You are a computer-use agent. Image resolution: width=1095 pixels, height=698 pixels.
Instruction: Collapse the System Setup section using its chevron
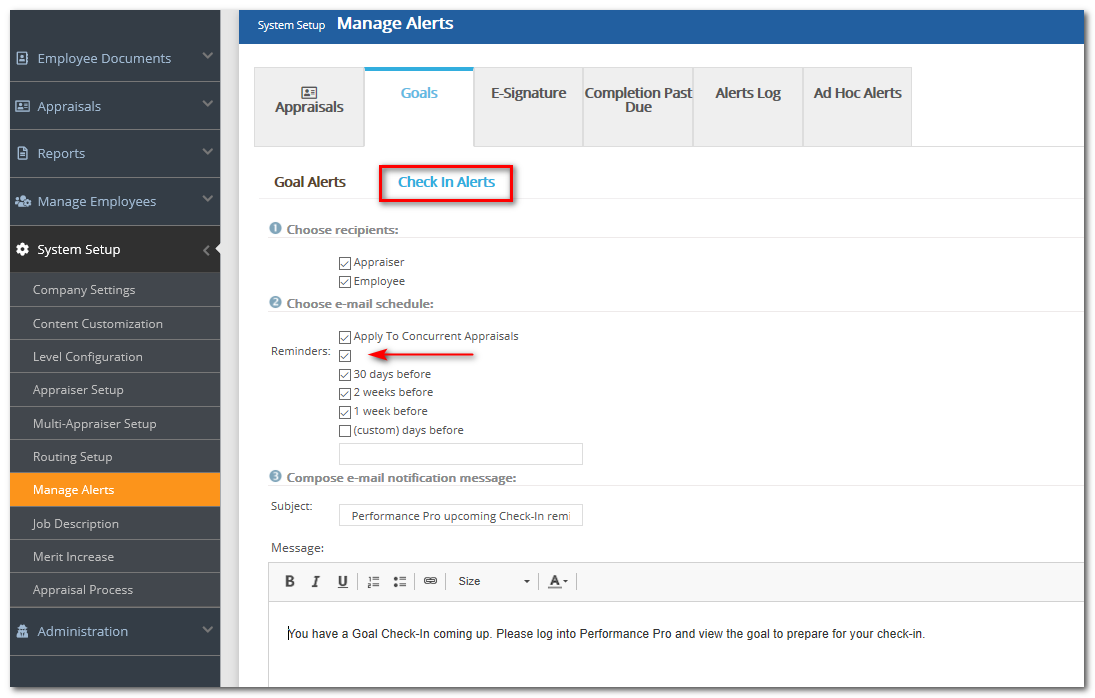click(x=207, y=249)
